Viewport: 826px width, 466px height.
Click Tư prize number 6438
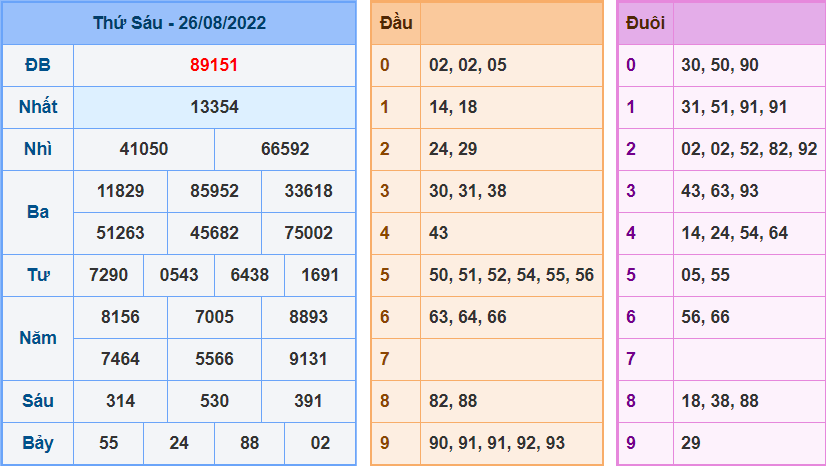[x=250, y=275]
